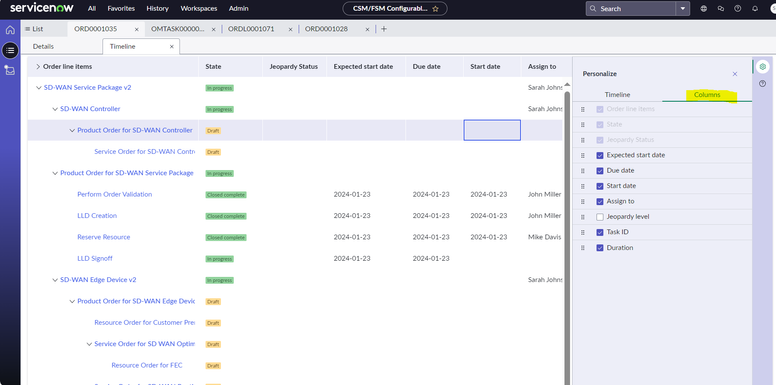The width and height of the screenshot is (776, 385).
Task: Open the globe scope selector icon
Action: click(704, 8)
